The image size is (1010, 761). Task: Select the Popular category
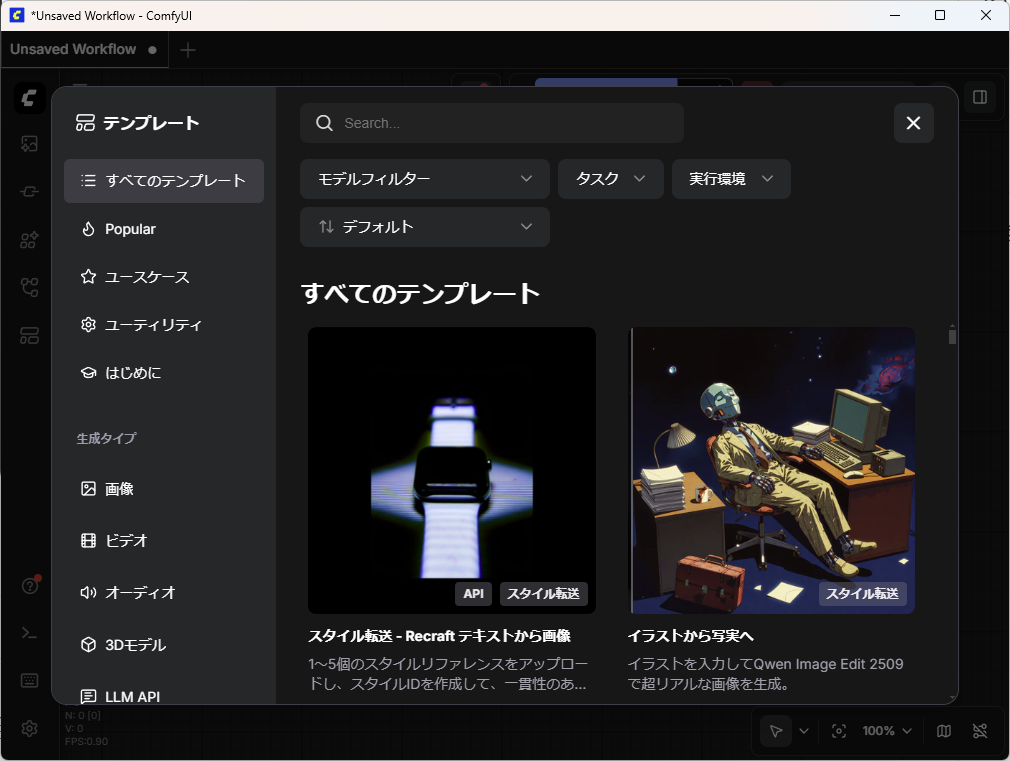pos(131,229)
